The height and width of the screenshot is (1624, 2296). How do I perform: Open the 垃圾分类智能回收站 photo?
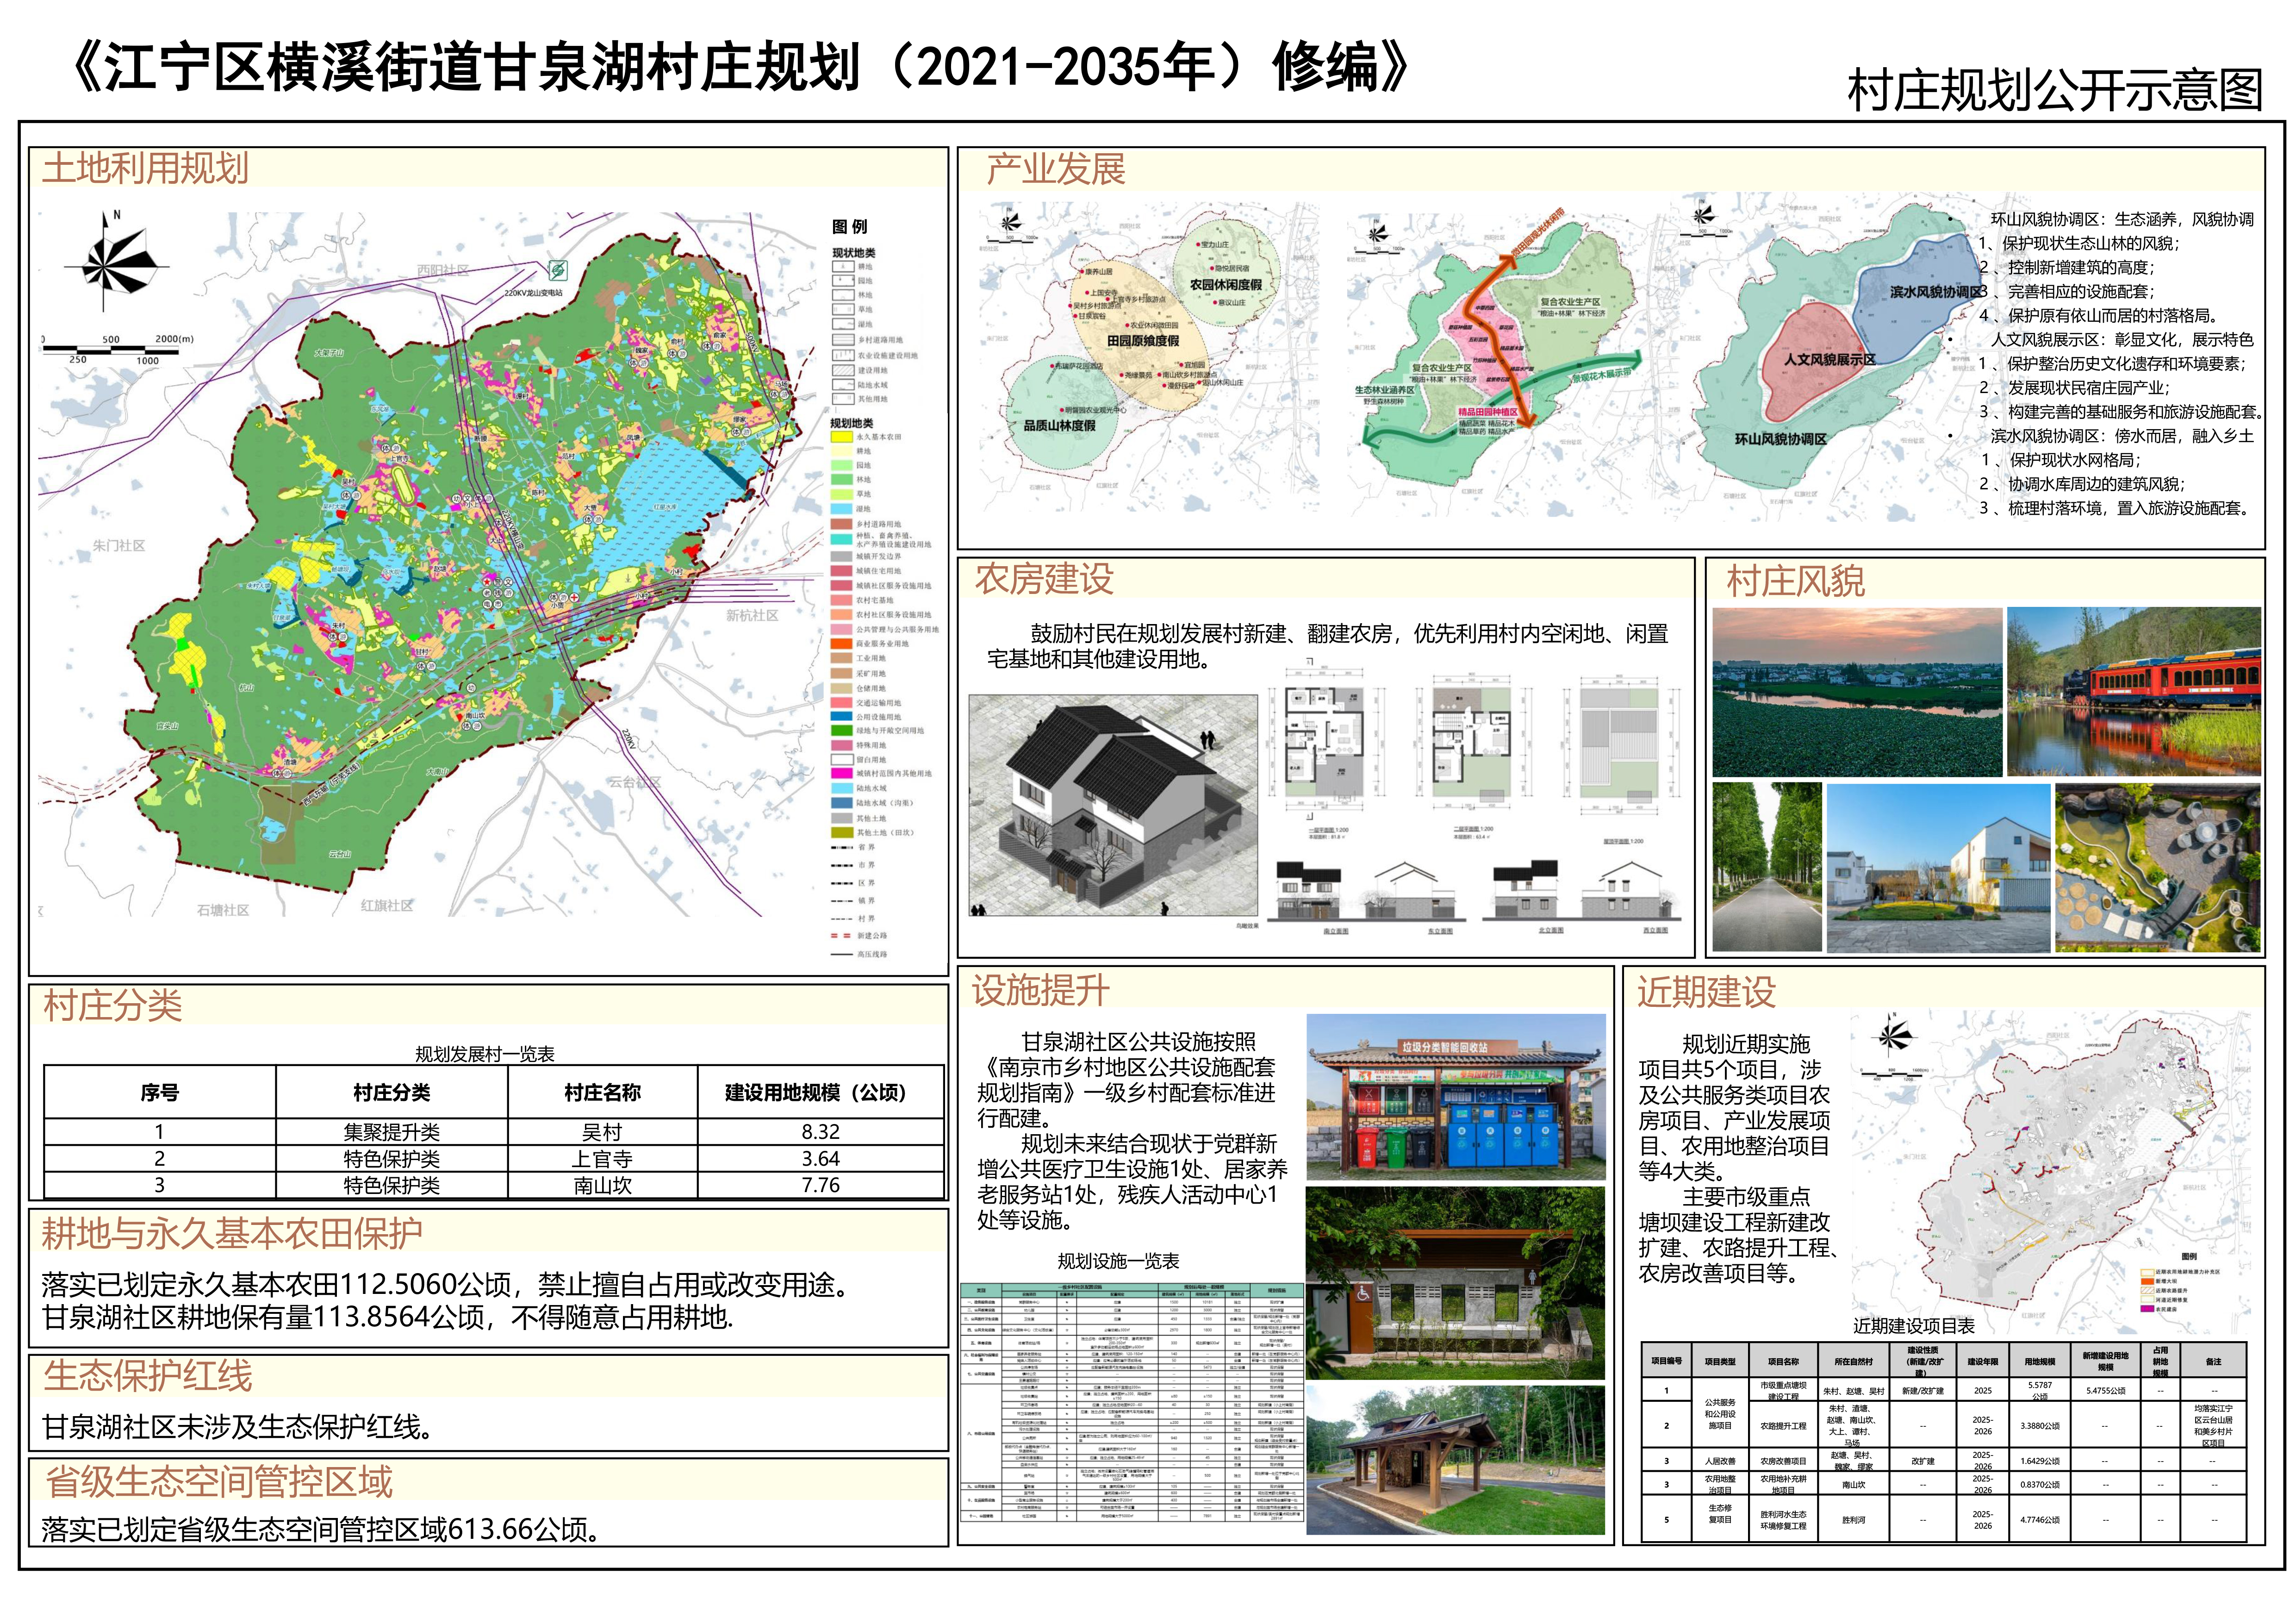(1455, 1097)
